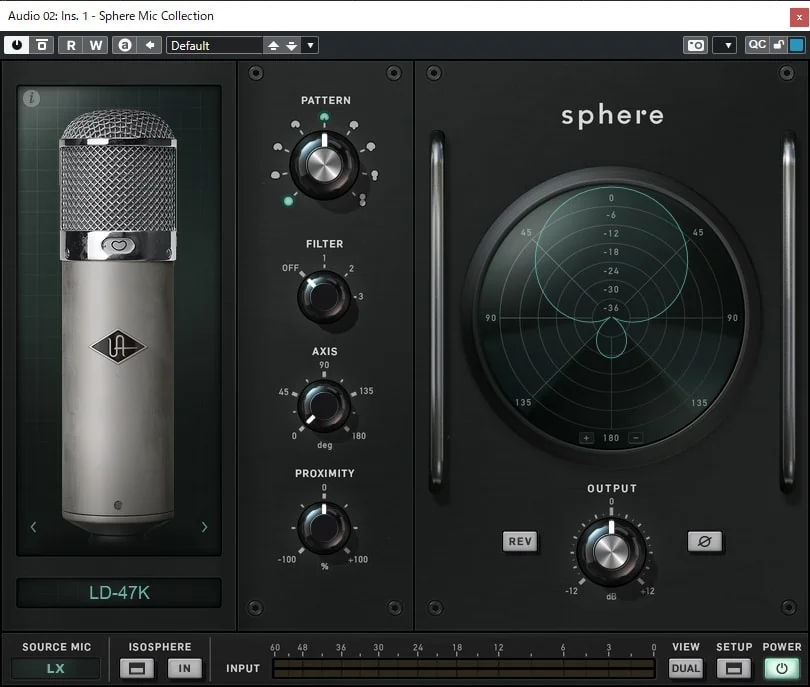Toggle DUAL view mode
Viewport: 810px width, 687px height.
click(x=685, y=668)
